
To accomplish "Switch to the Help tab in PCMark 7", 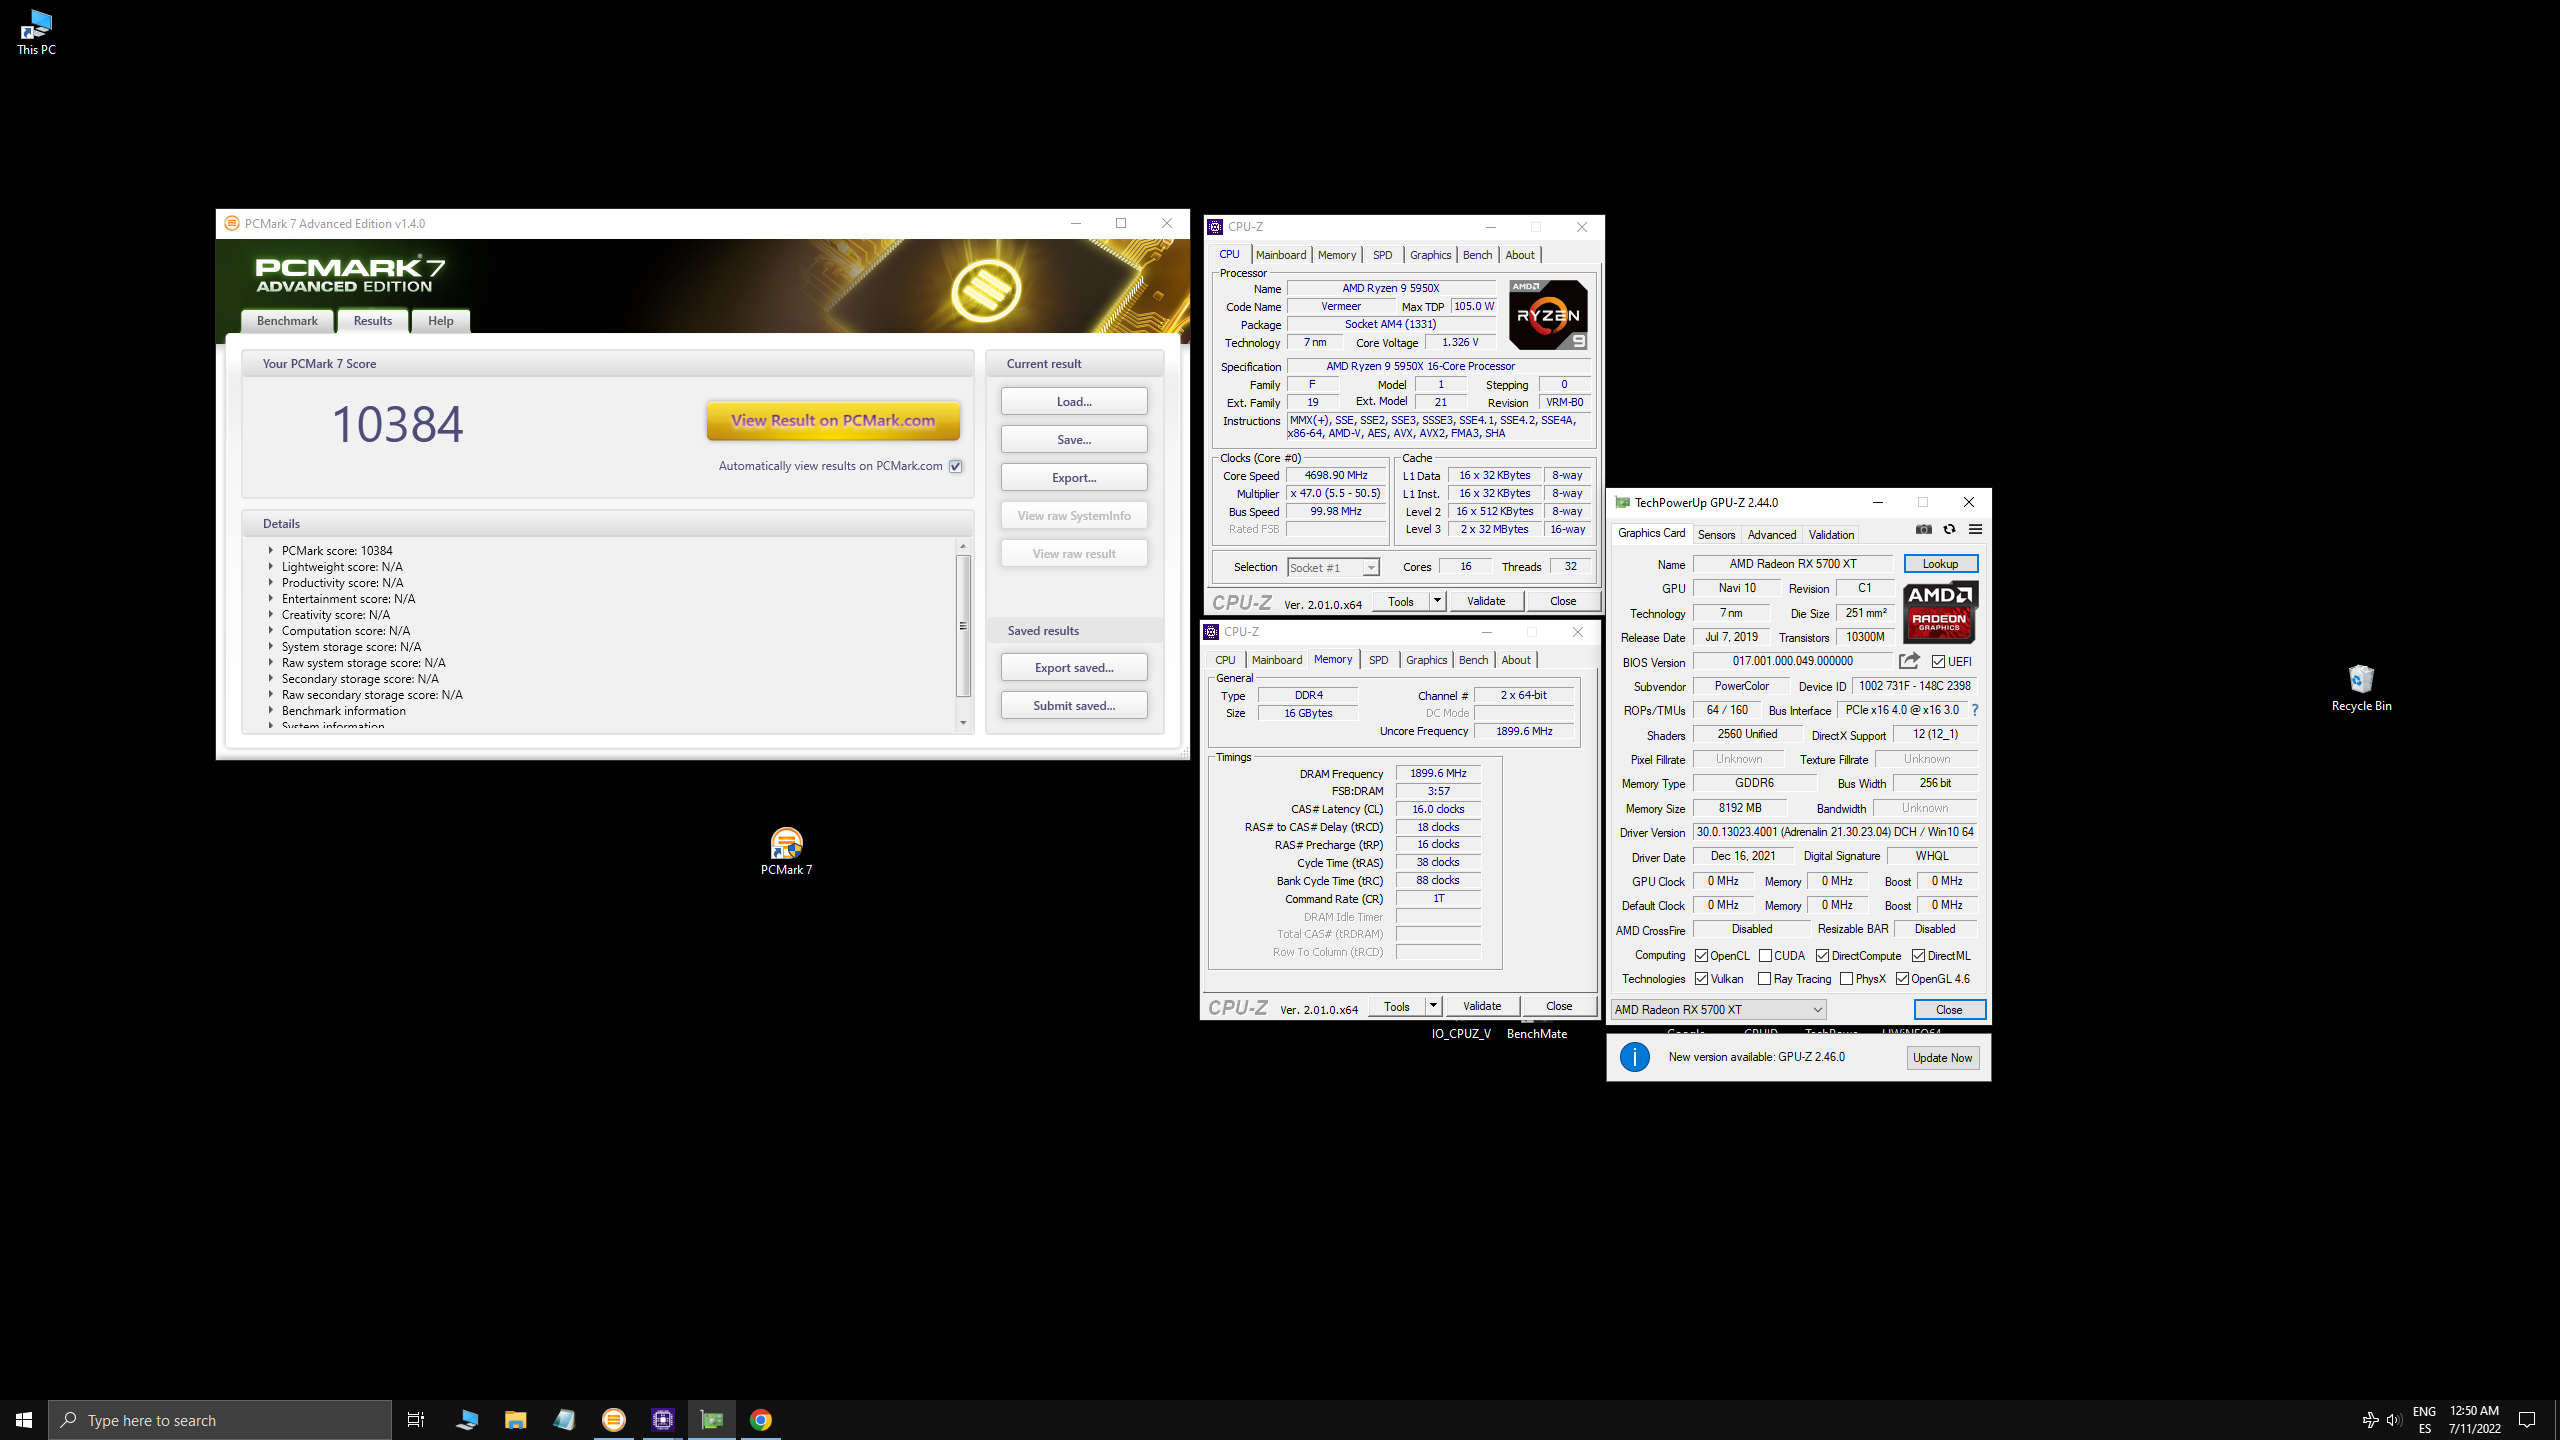I will 441,321.
